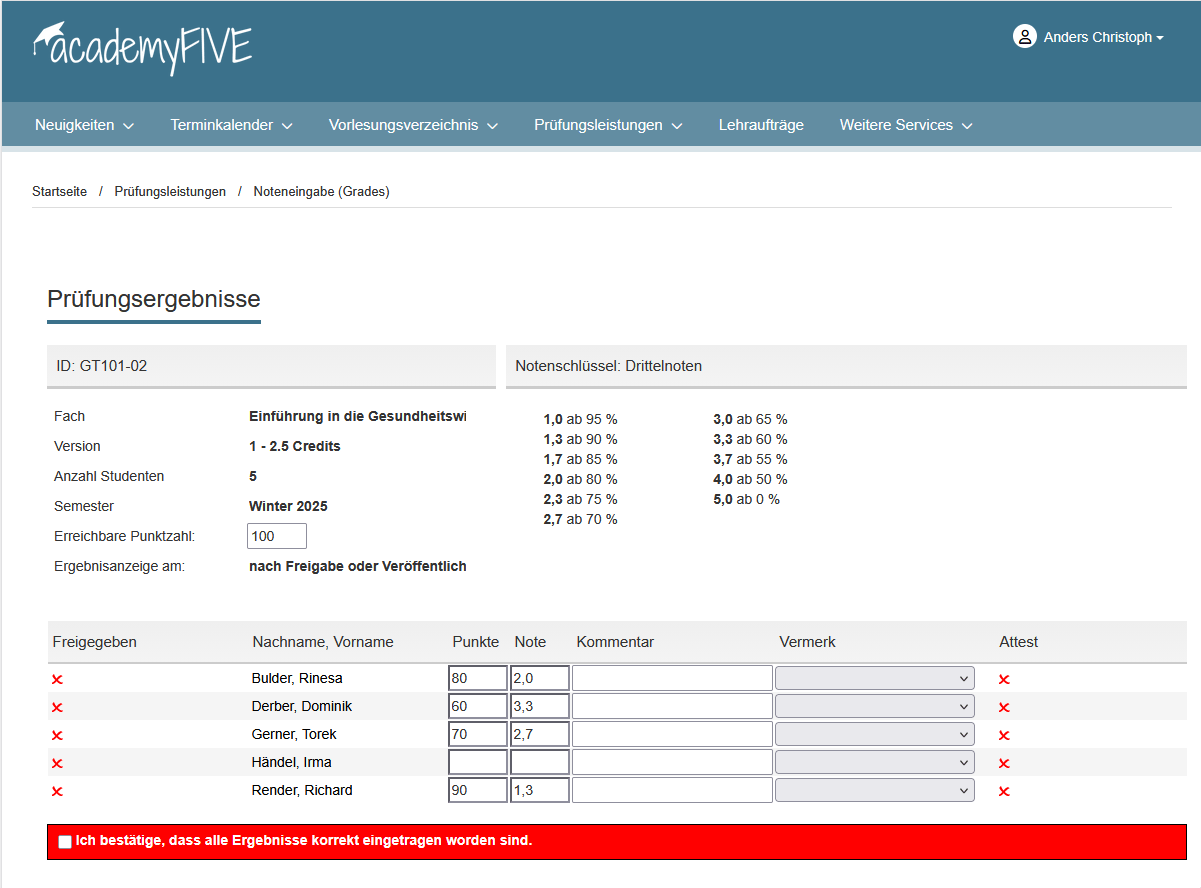
Task: Open the Vorlesungsverzeichnis menu
Action: coord(412,125)
